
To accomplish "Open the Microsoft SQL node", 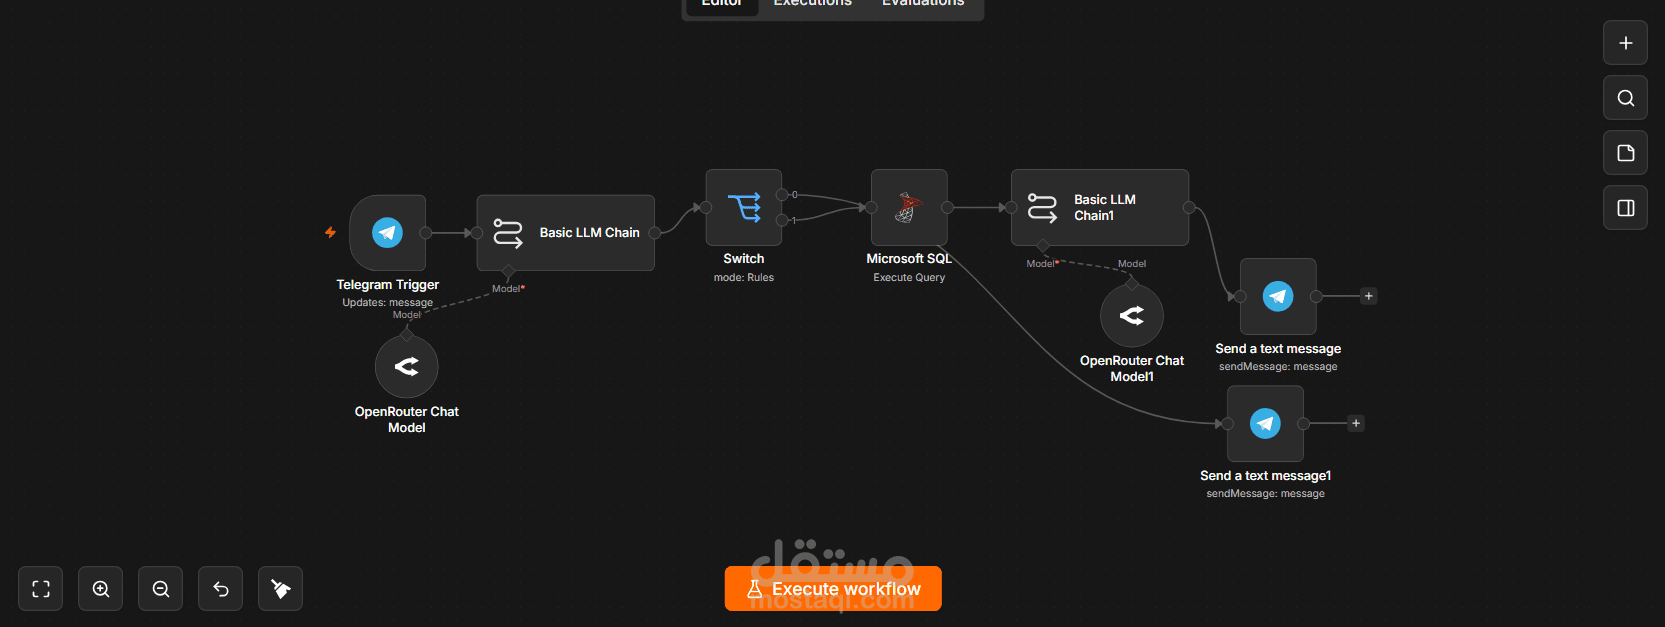I will coord(909,207).
